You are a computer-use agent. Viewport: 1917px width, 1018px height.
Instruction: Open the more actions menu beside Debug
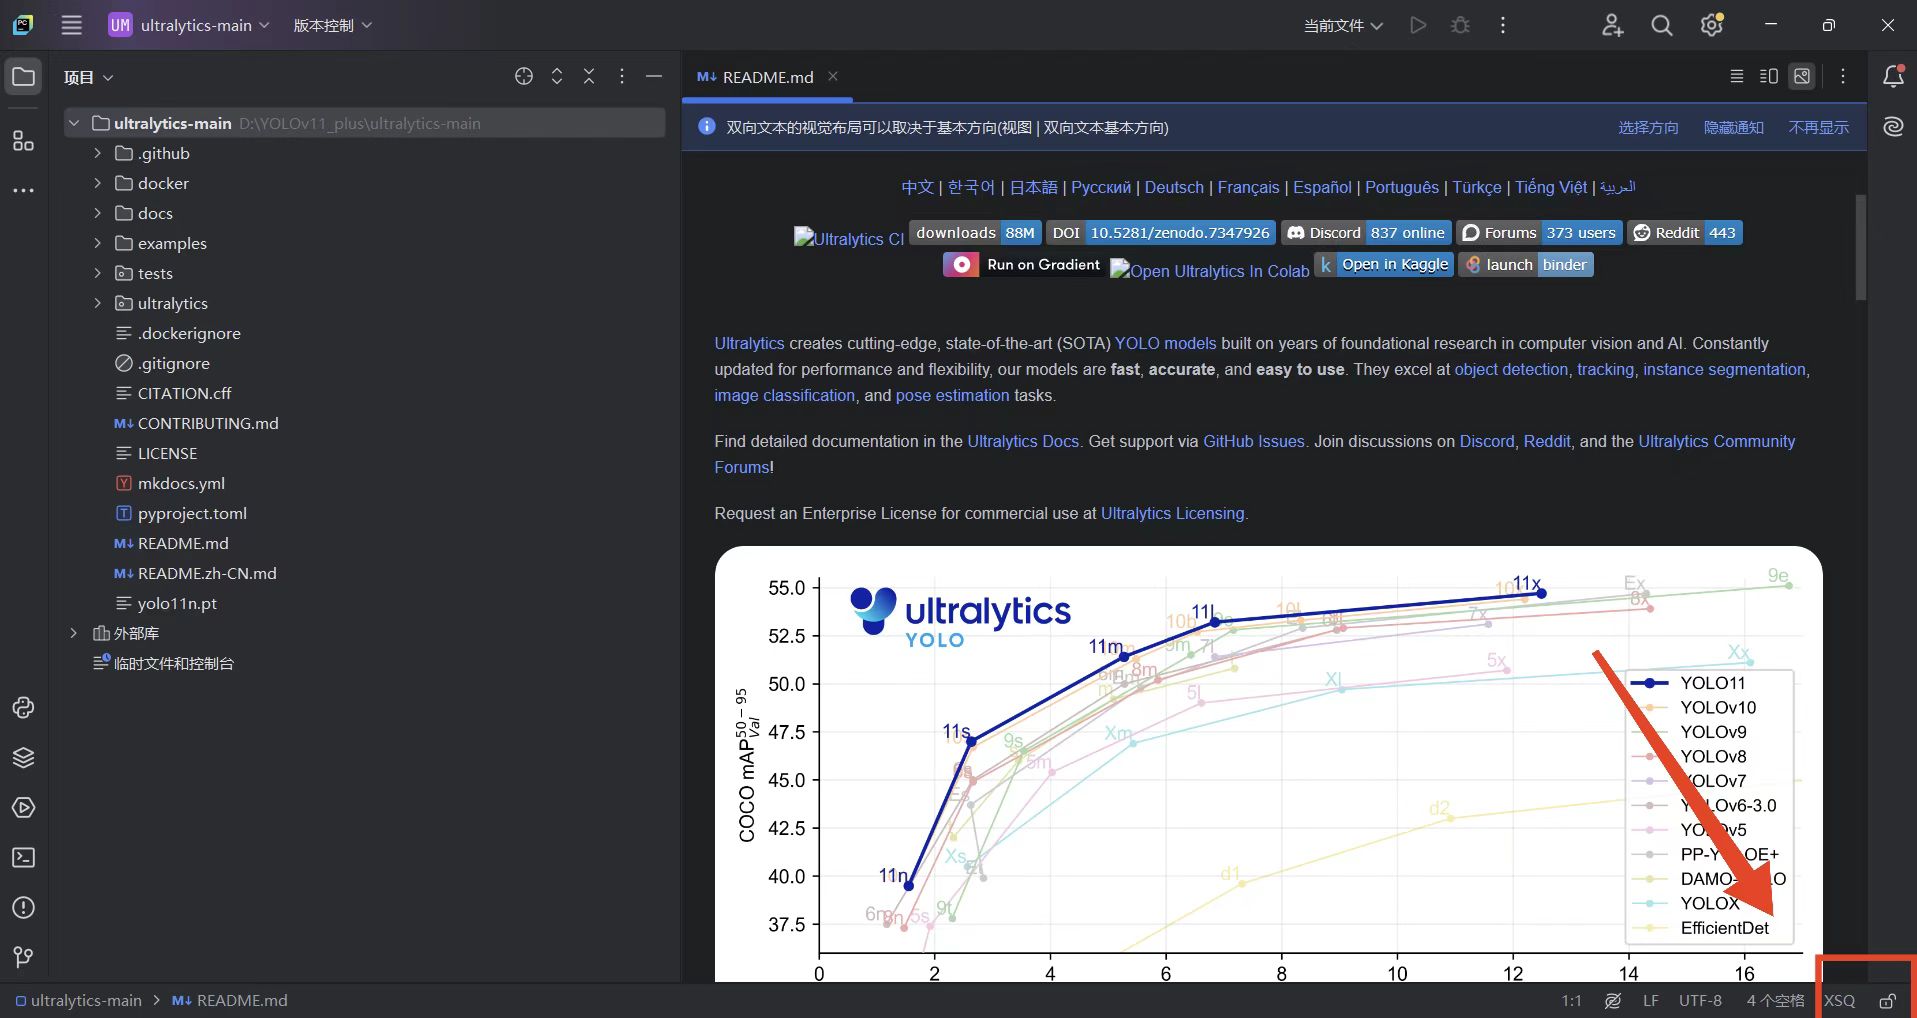coord(1502,25)
